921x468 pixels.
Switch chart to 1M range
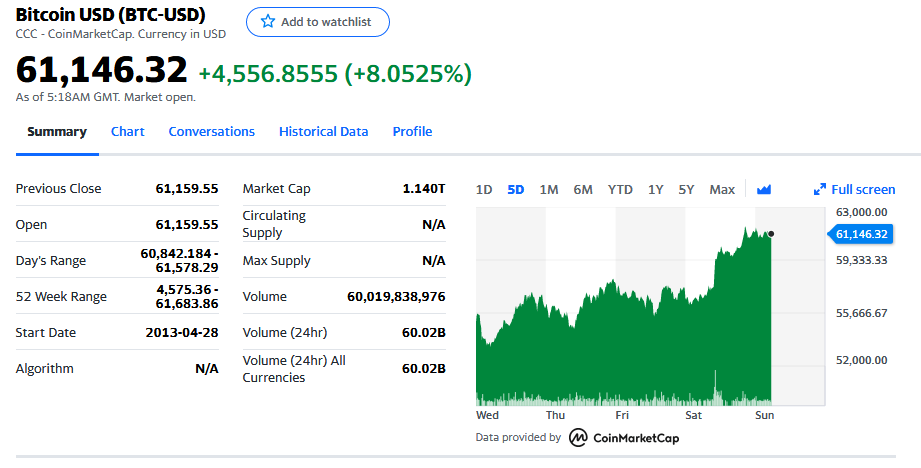point(549,190)
